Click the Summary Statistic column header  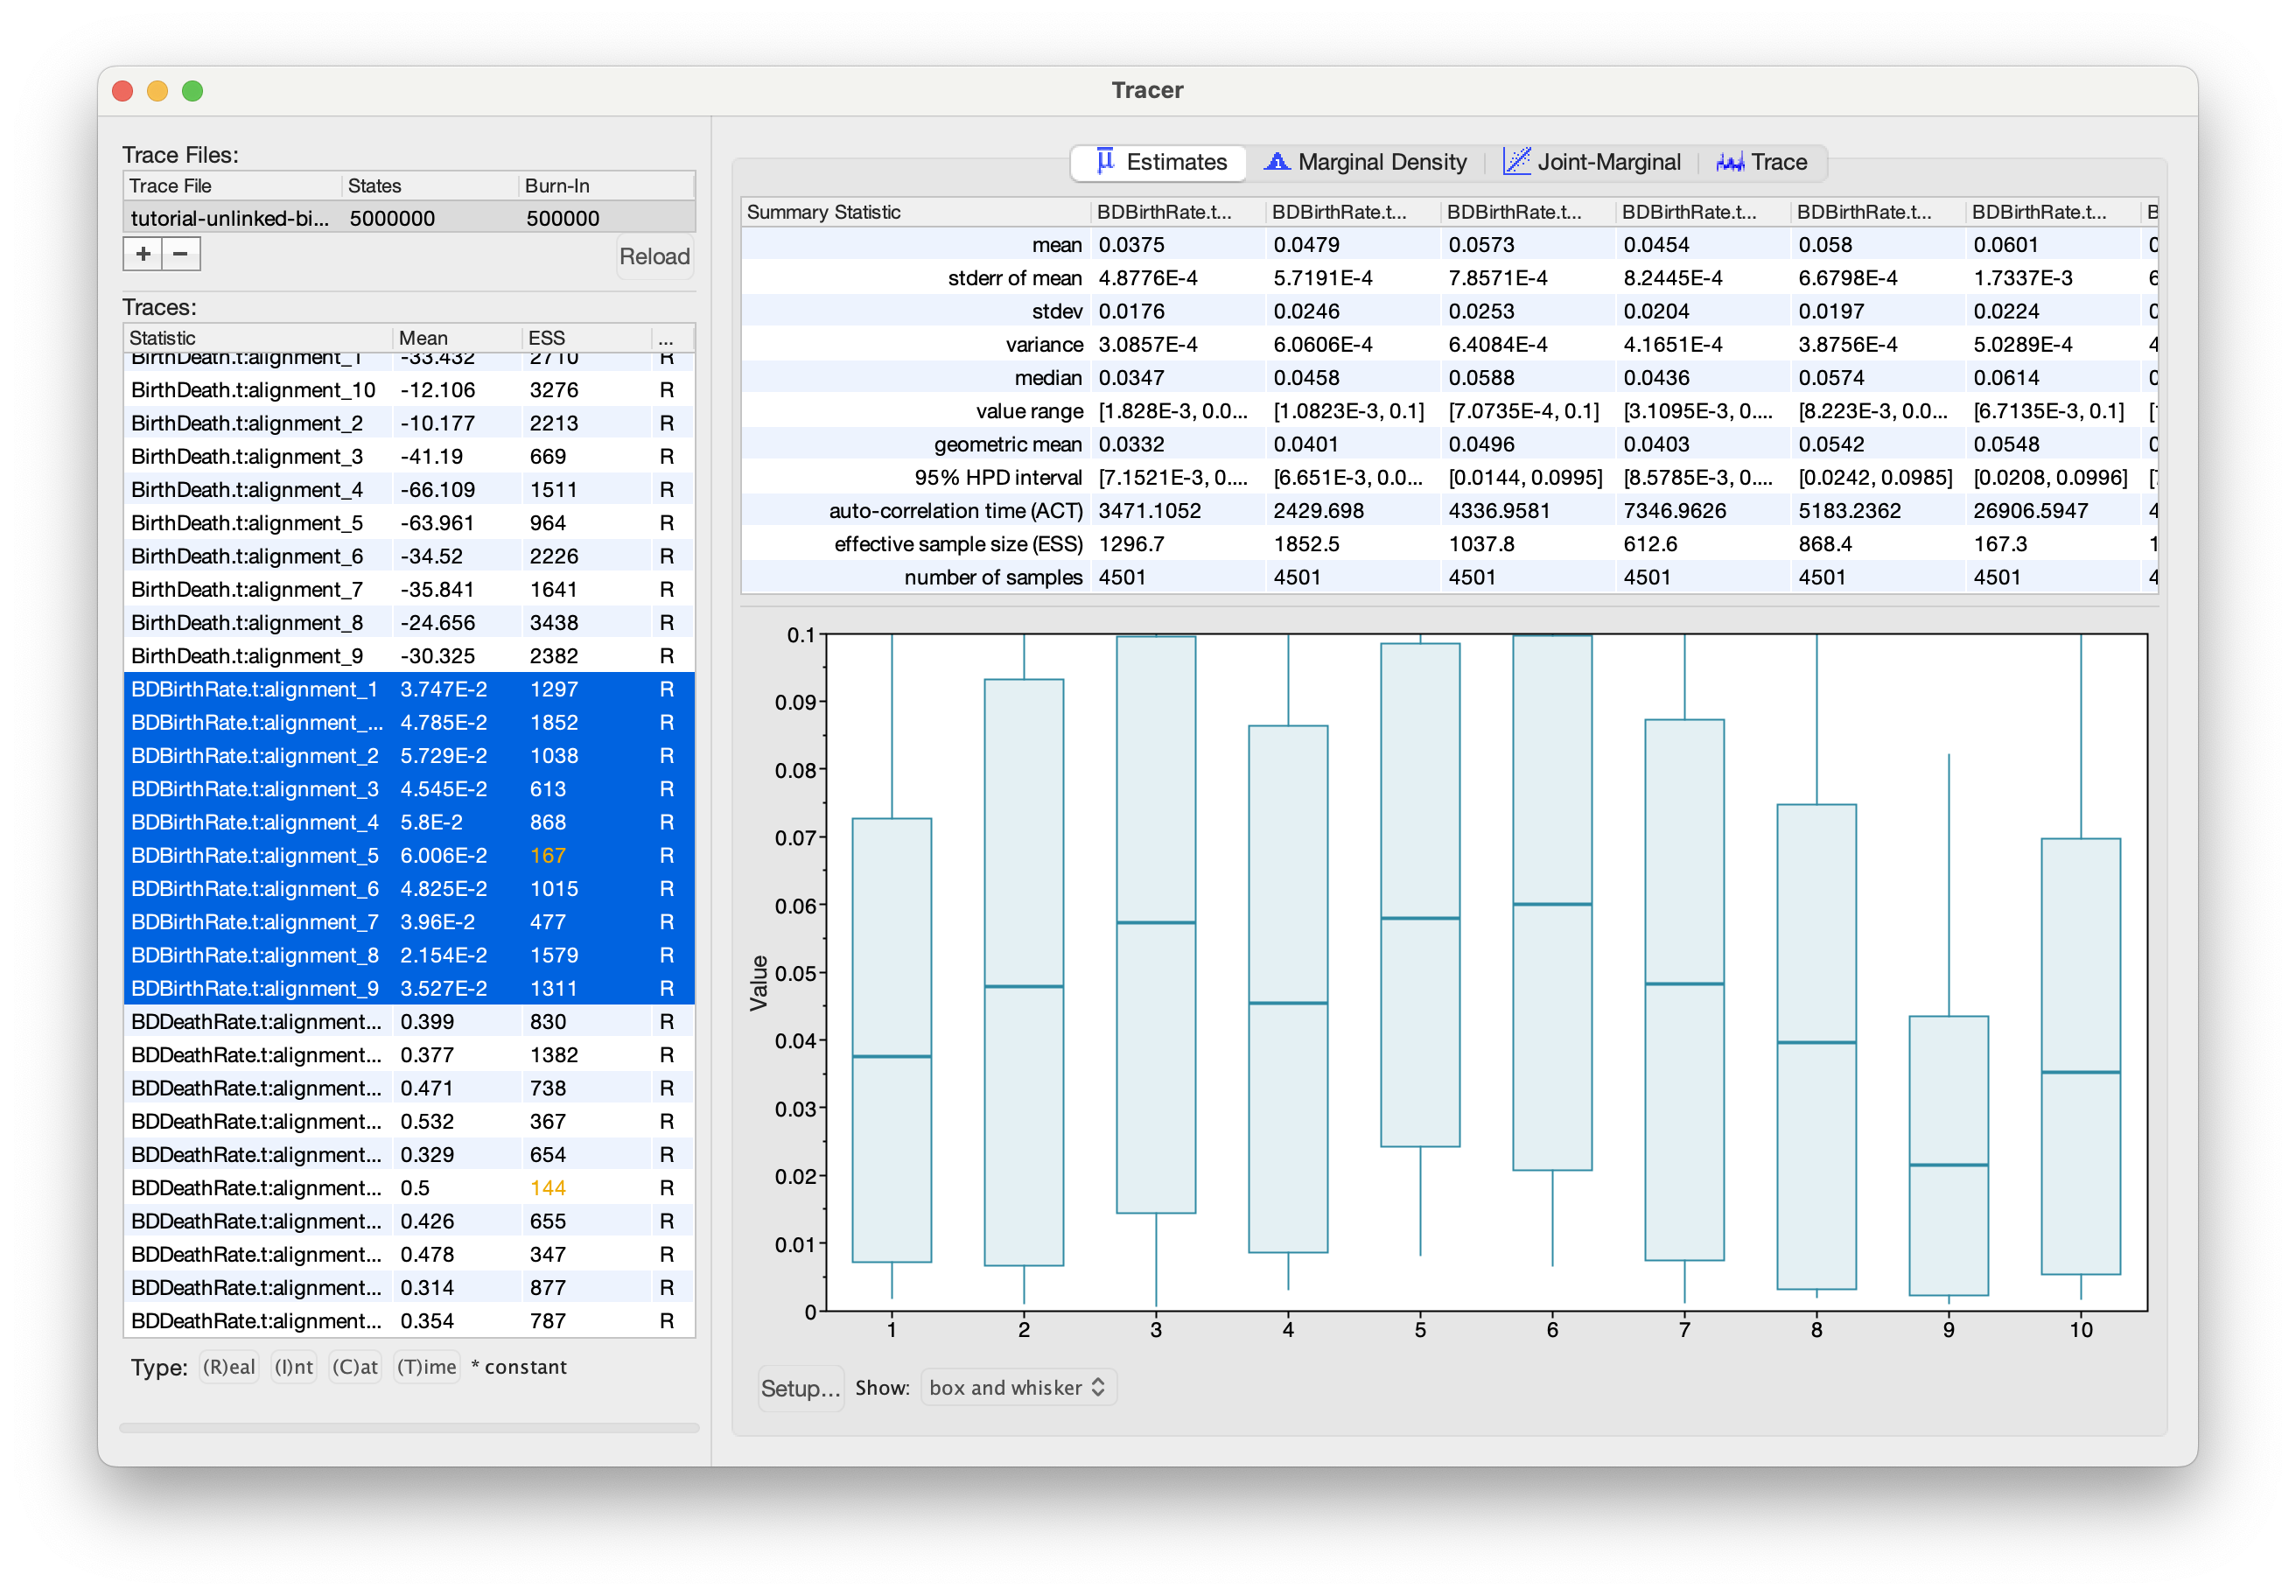tap(915, 212)
